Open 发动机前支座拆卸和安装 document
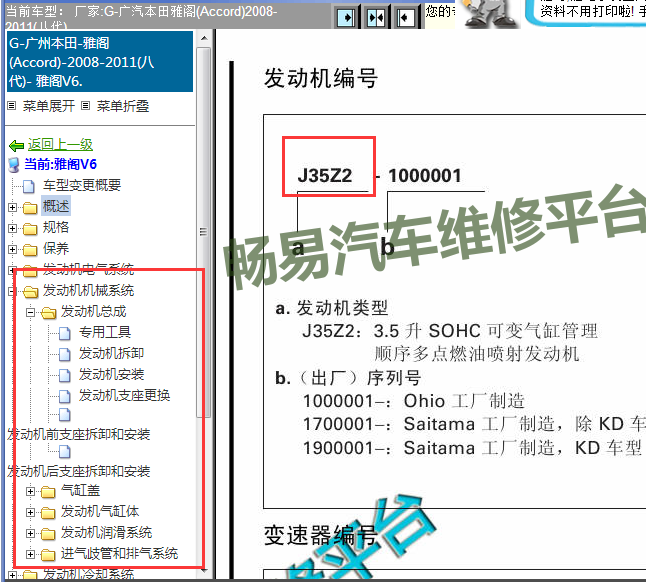Viewport: 646px width, 582px height. tap(79, 434)
